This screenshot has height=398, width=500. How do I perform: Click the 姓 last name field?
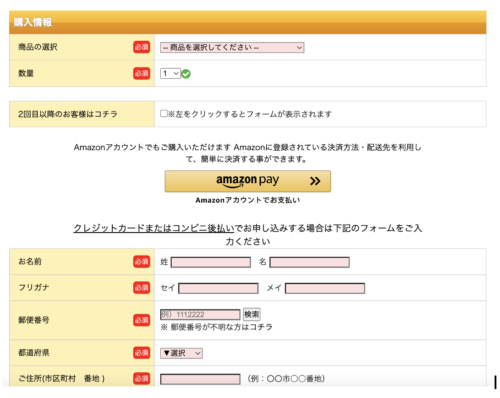point(211,262)
